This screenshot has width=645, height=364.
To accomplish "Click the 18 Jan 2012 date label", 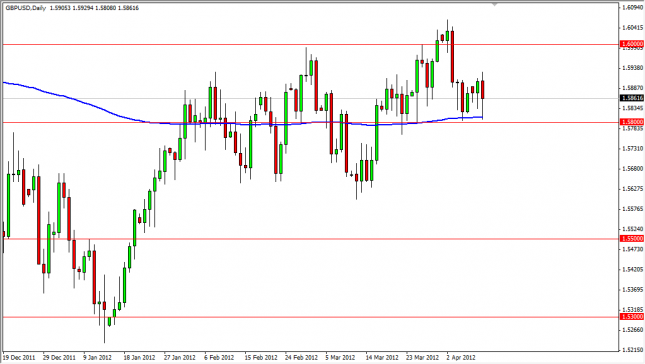I will tap(139, 357).
